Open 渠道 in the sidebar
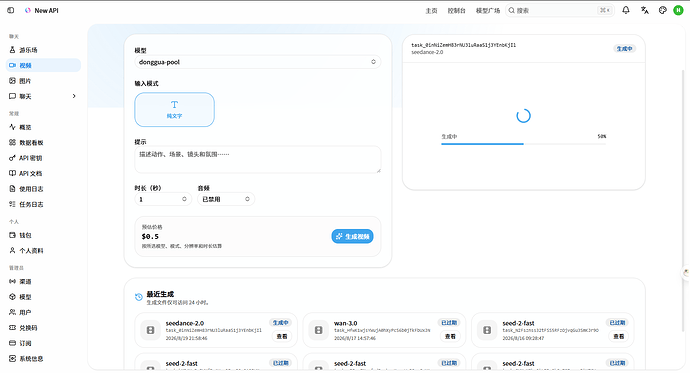Screen dimensions: 690x373 pyautogui.click(x=43, y=282)
